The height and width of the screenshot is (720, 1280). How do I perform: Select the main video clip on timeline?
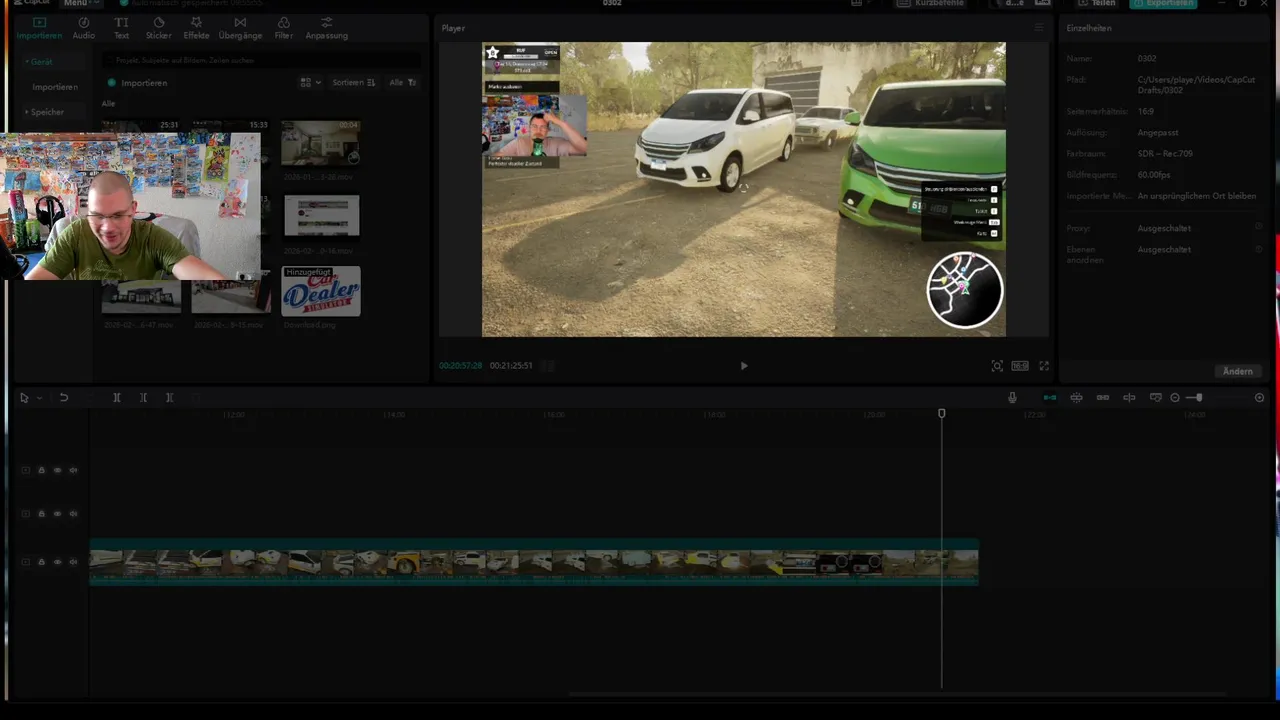pyautogui.click(x=534, y=562)
